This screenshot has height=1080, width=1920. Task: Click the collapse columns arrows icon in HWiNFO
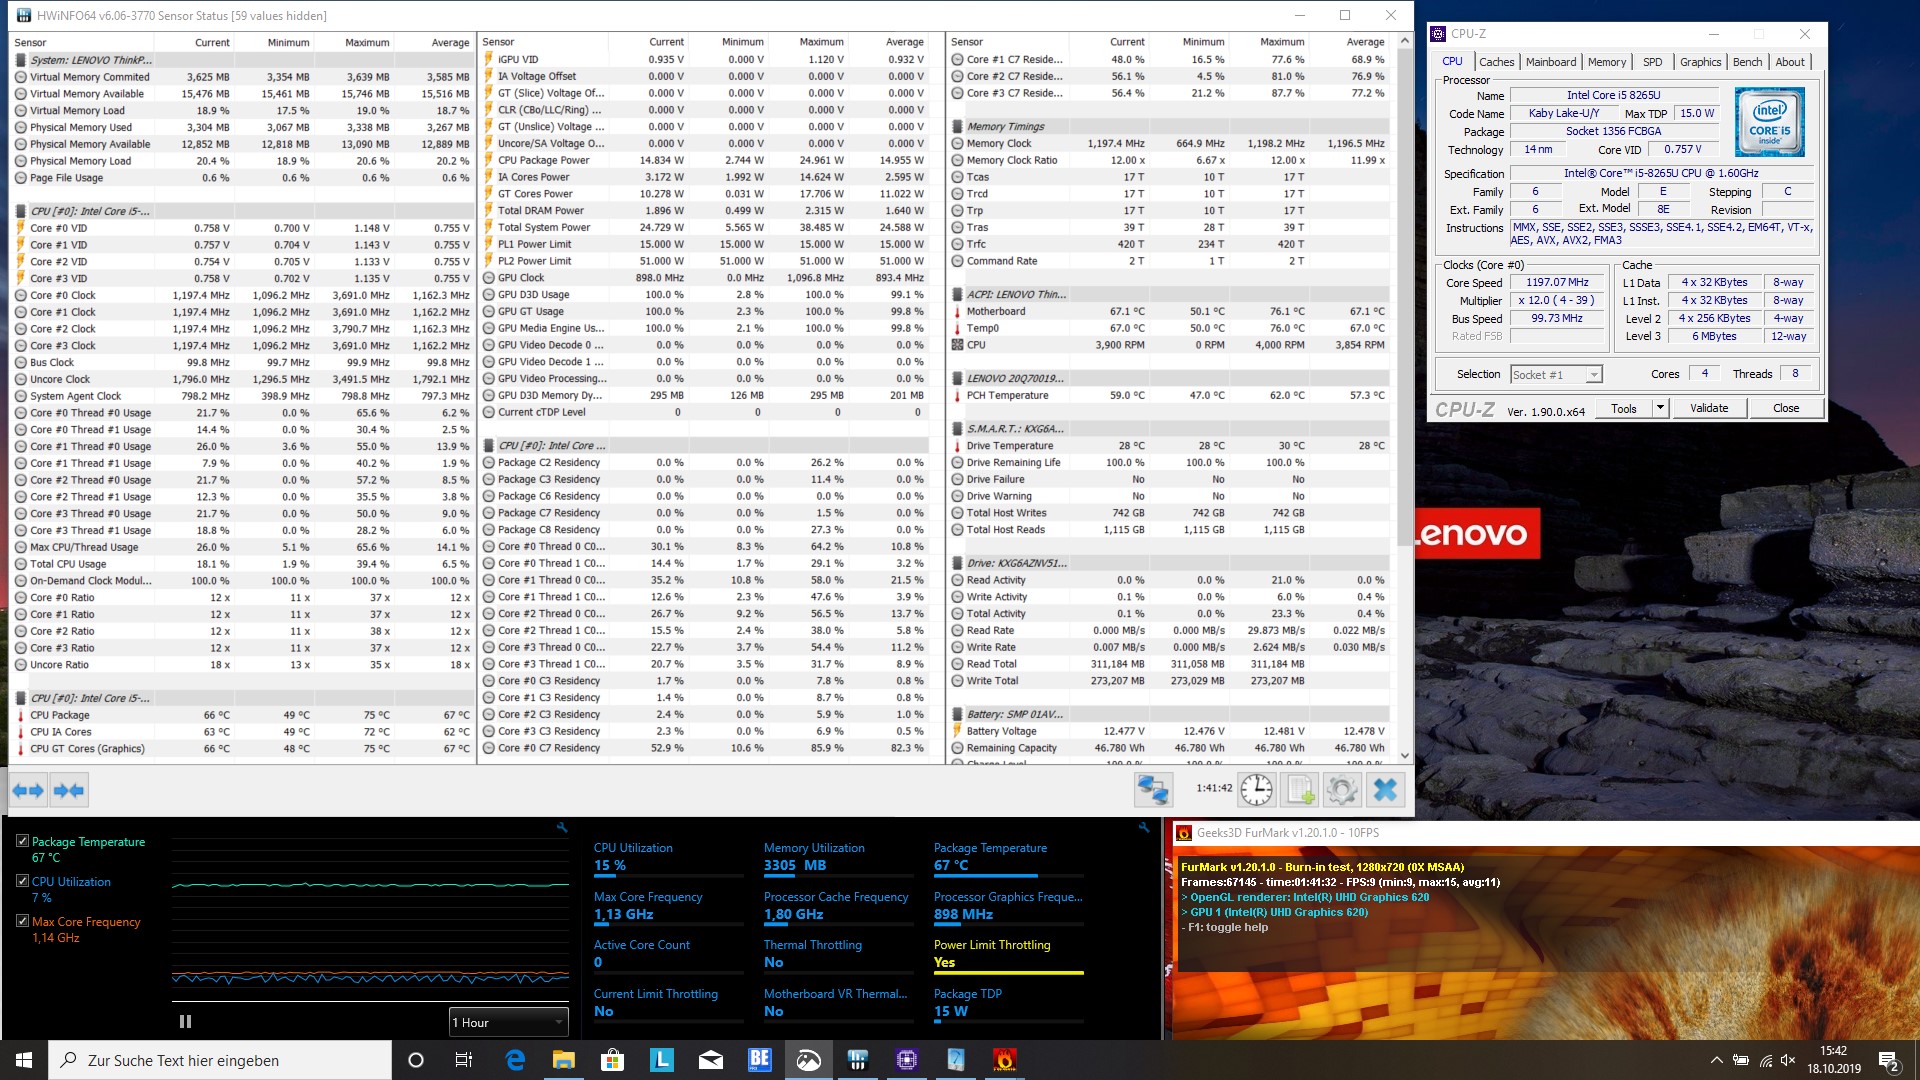(x=69, y=791)
